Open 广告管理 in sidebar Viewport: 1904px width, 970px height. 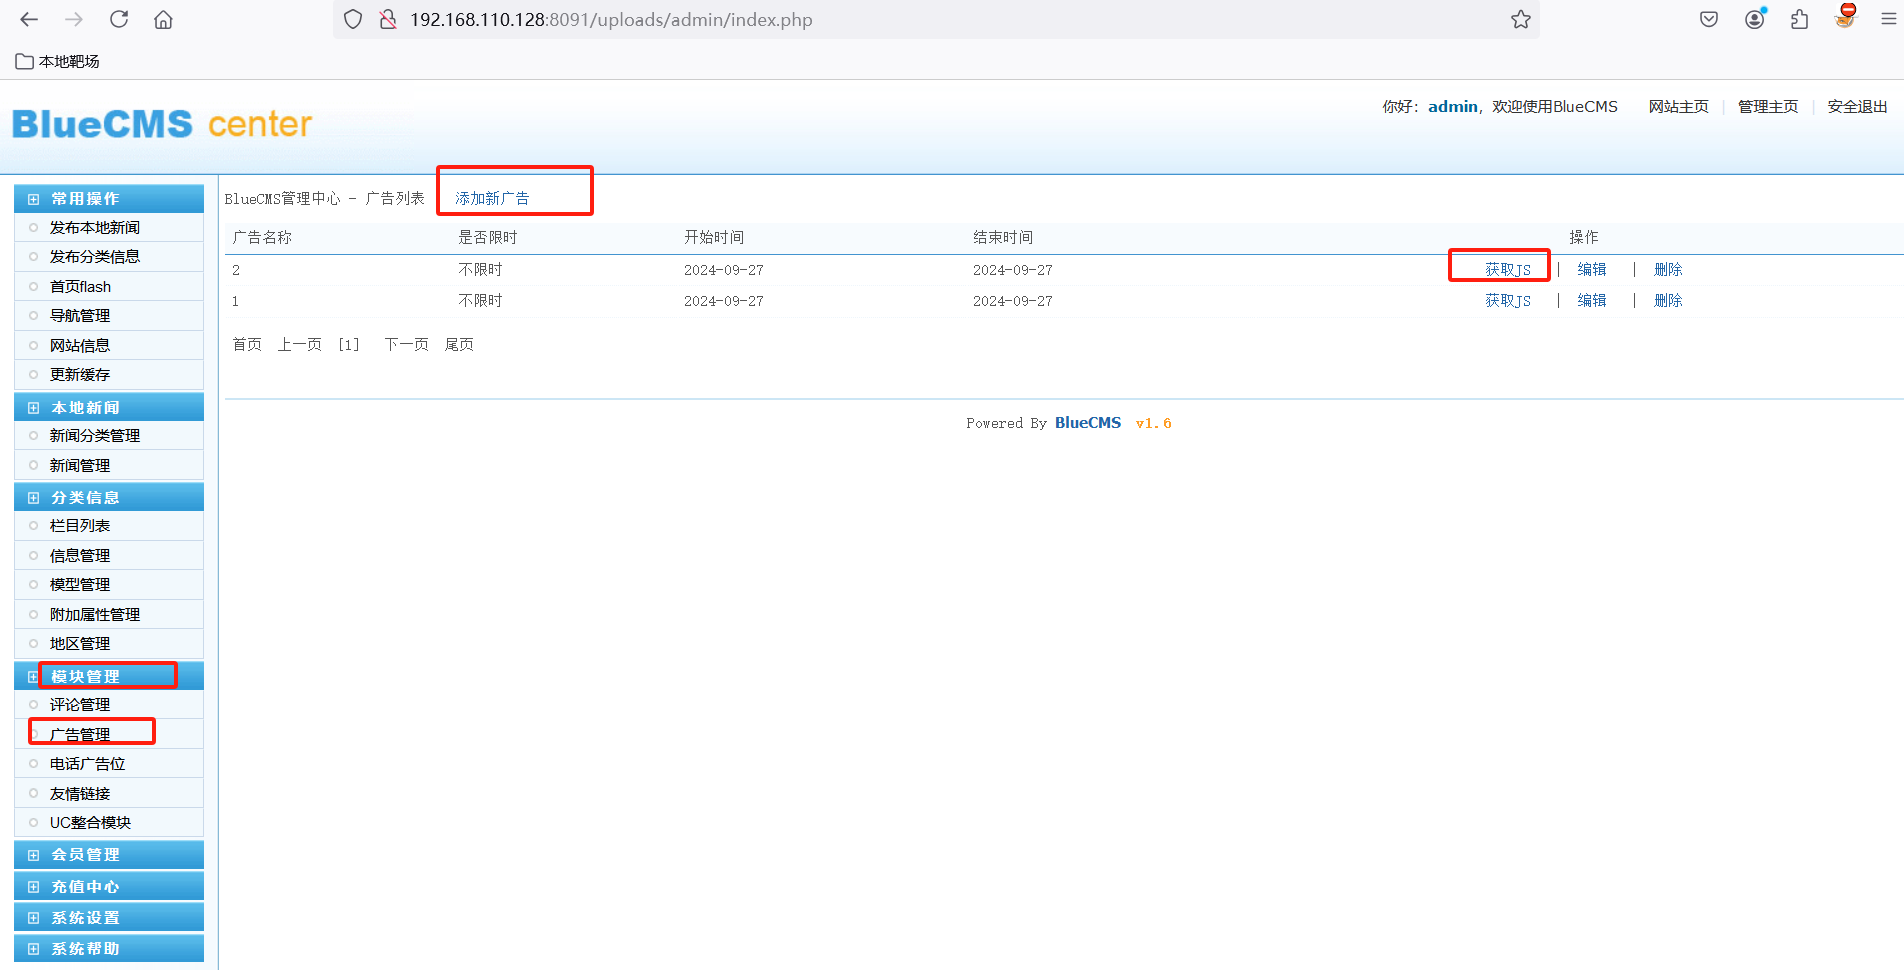tap(80, 735)
